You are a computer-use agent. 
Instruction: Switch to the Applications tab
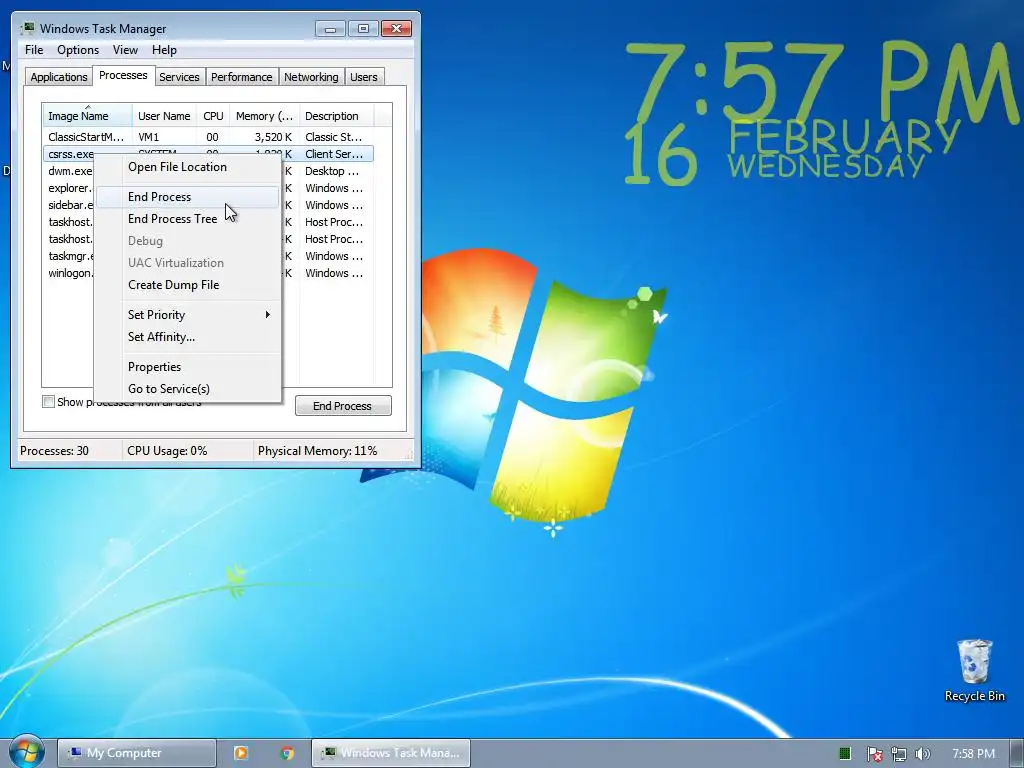tap(59, 77)
